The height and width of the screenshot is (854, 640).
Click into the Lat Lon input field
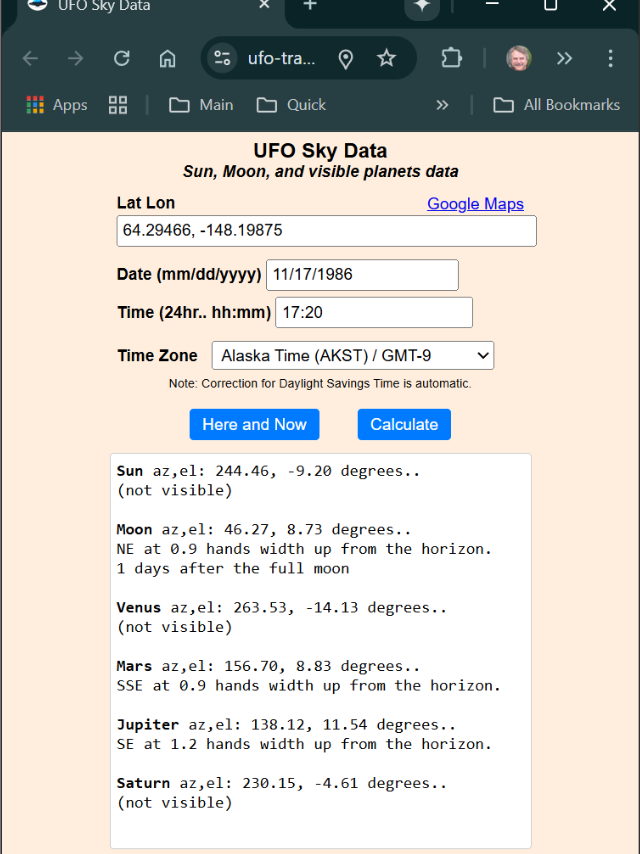326,231
